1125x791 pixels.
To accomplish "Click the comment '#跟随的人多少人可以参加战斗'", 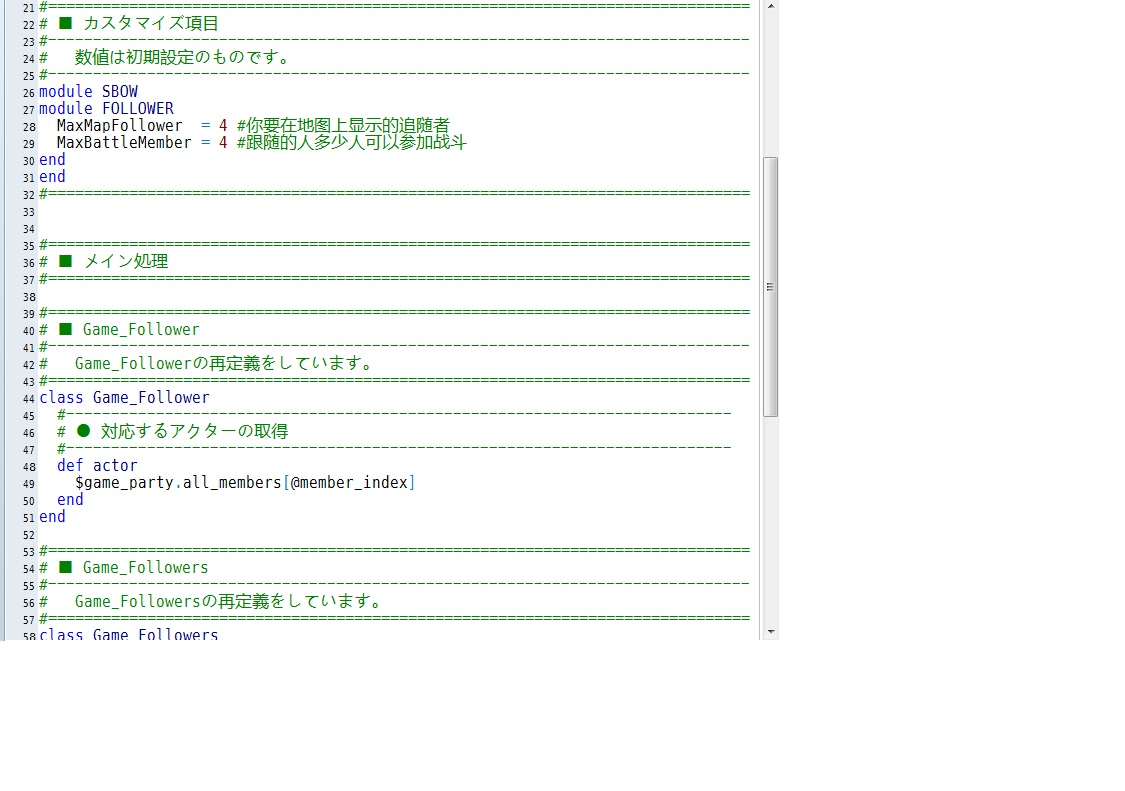I will [x=352, y=143].
